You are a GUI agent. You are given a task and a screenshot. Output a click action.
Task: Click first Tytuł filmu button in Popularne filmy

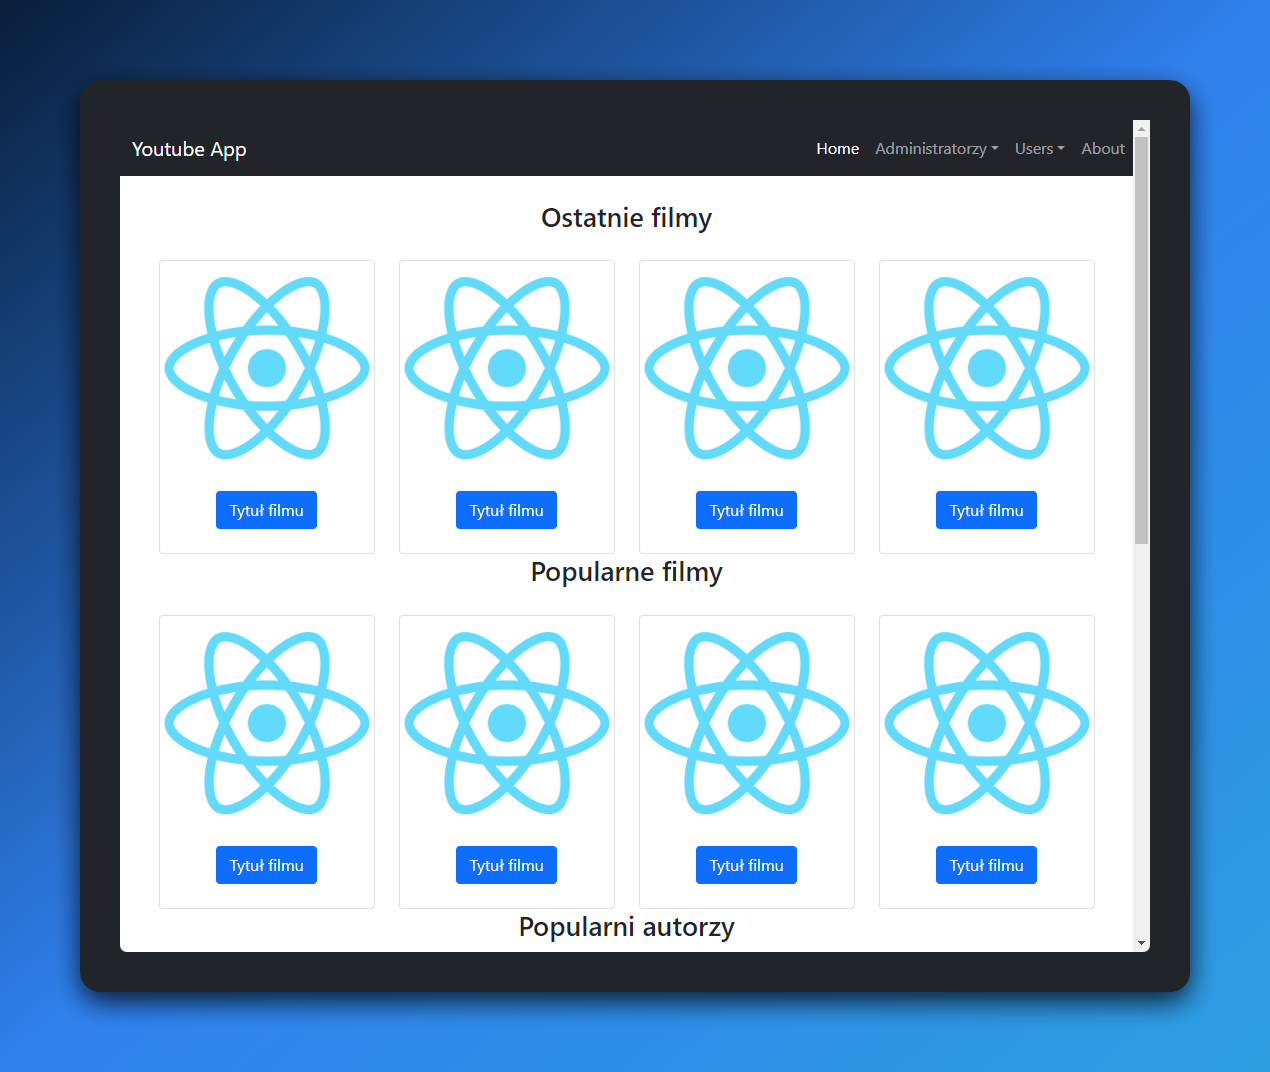click(267, 865)
